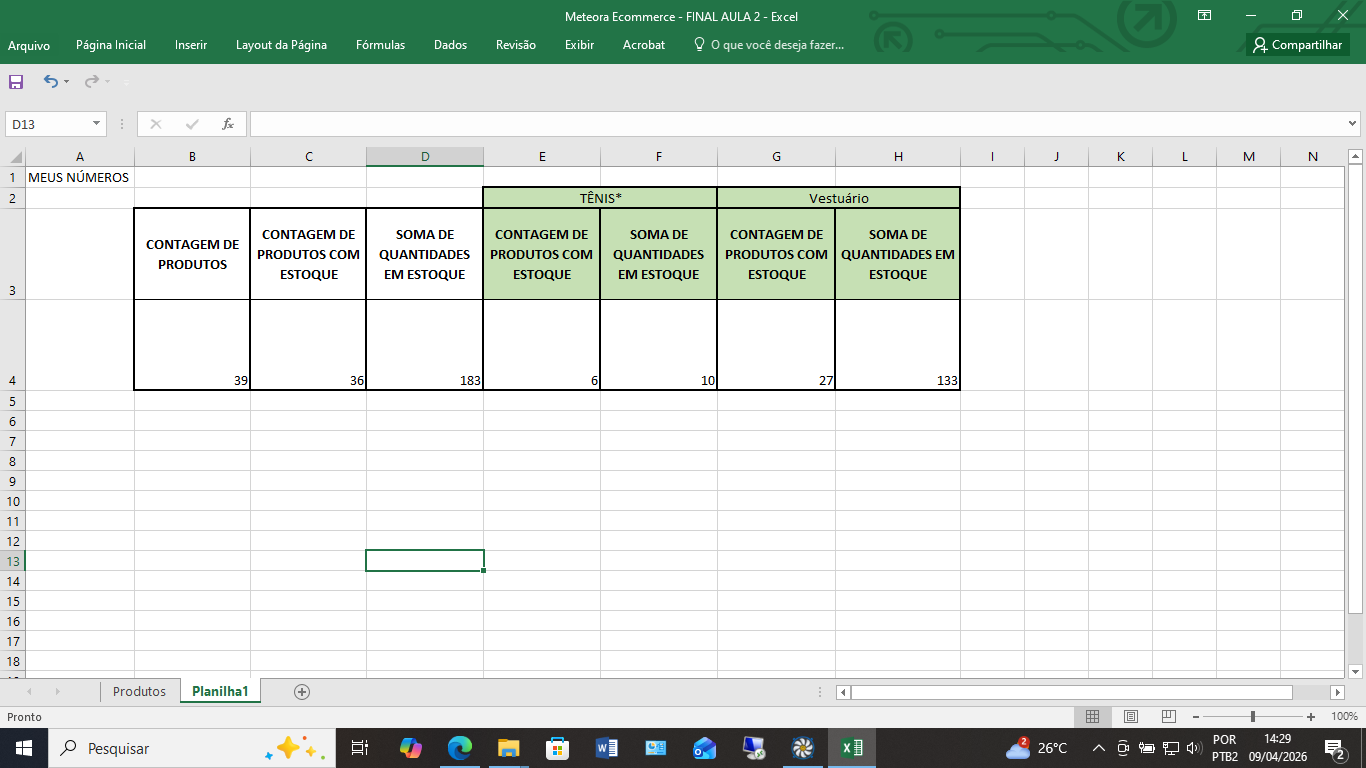
Task: Click the horizontal scrollbar right arrow
Action: [1338, 692]
